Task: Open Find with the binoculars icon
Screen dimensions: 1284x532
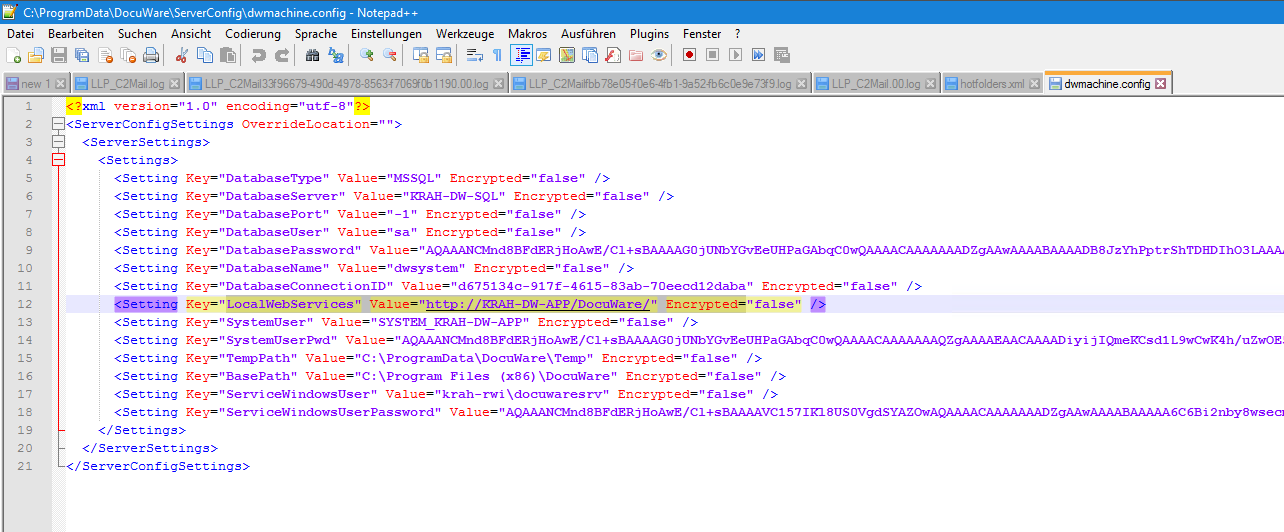Action: click(x=312, y=55)
